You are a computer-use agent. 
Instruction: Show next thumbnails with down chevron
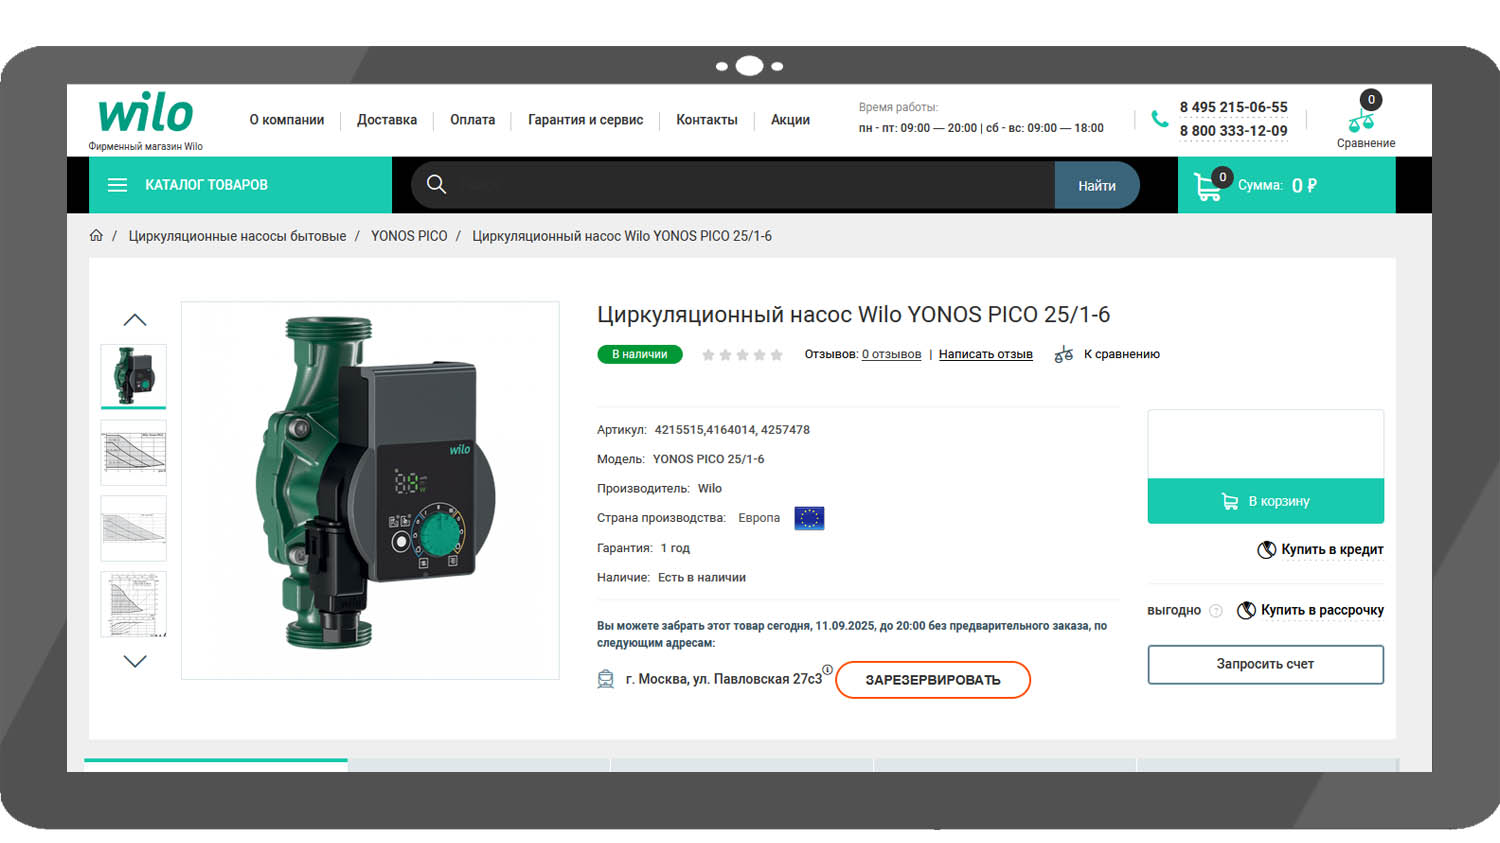pyautogui.click(x=135, y=661)
